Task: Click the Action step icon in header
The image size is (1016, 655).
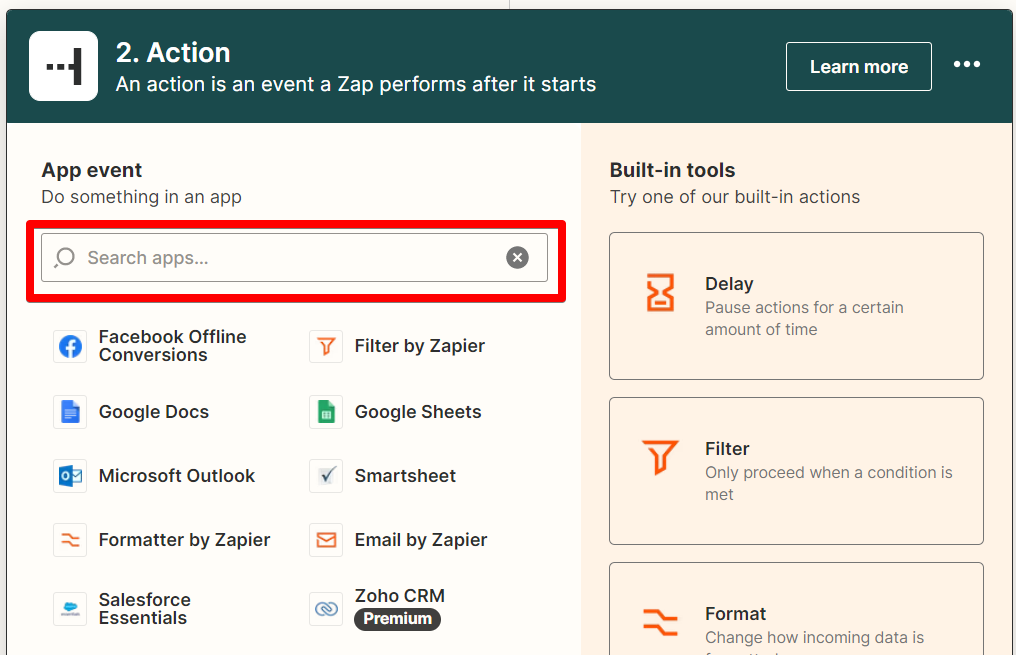Action: pyautogui.click(x=64, y=66)
